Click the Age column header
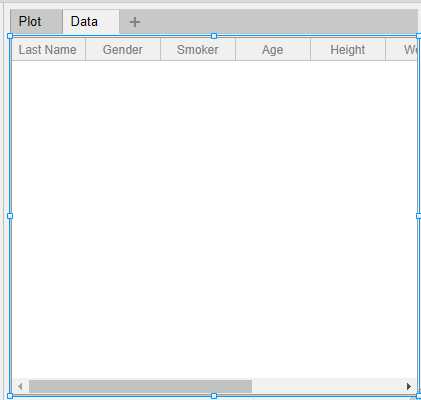 tap(273, 50)
